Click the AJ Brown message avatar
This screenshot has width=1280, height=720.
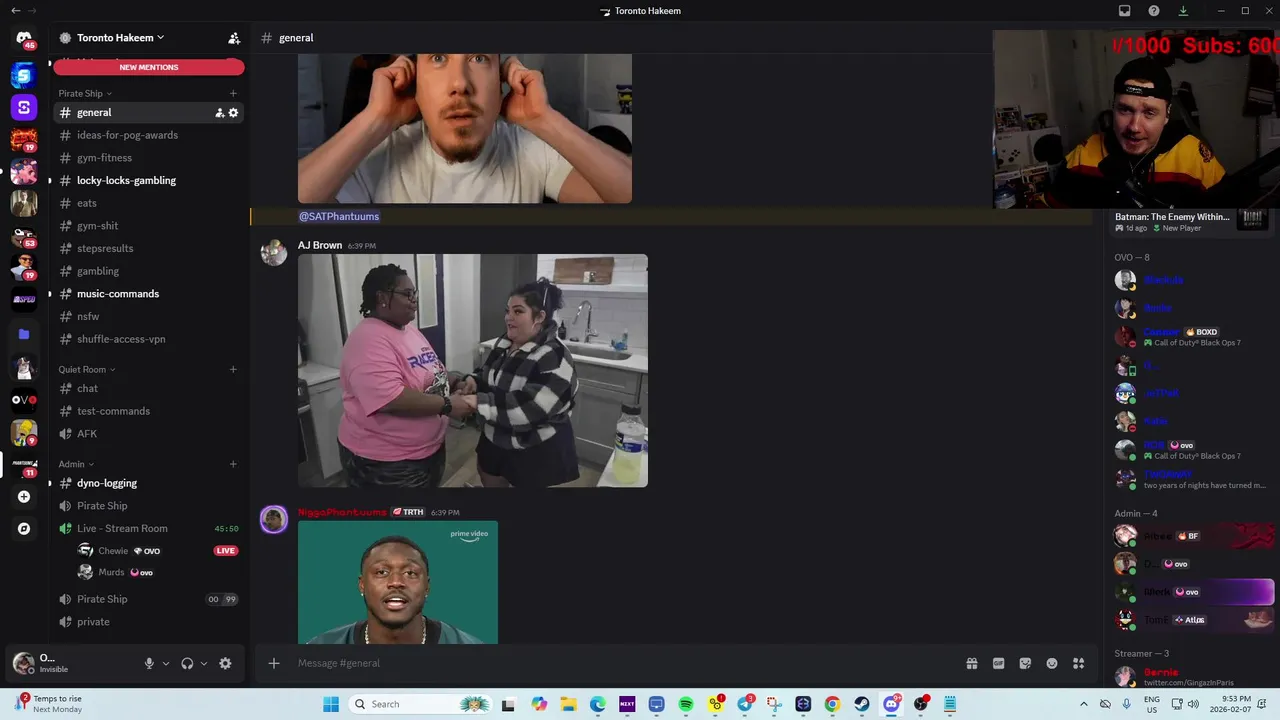(x=274, y=252)
